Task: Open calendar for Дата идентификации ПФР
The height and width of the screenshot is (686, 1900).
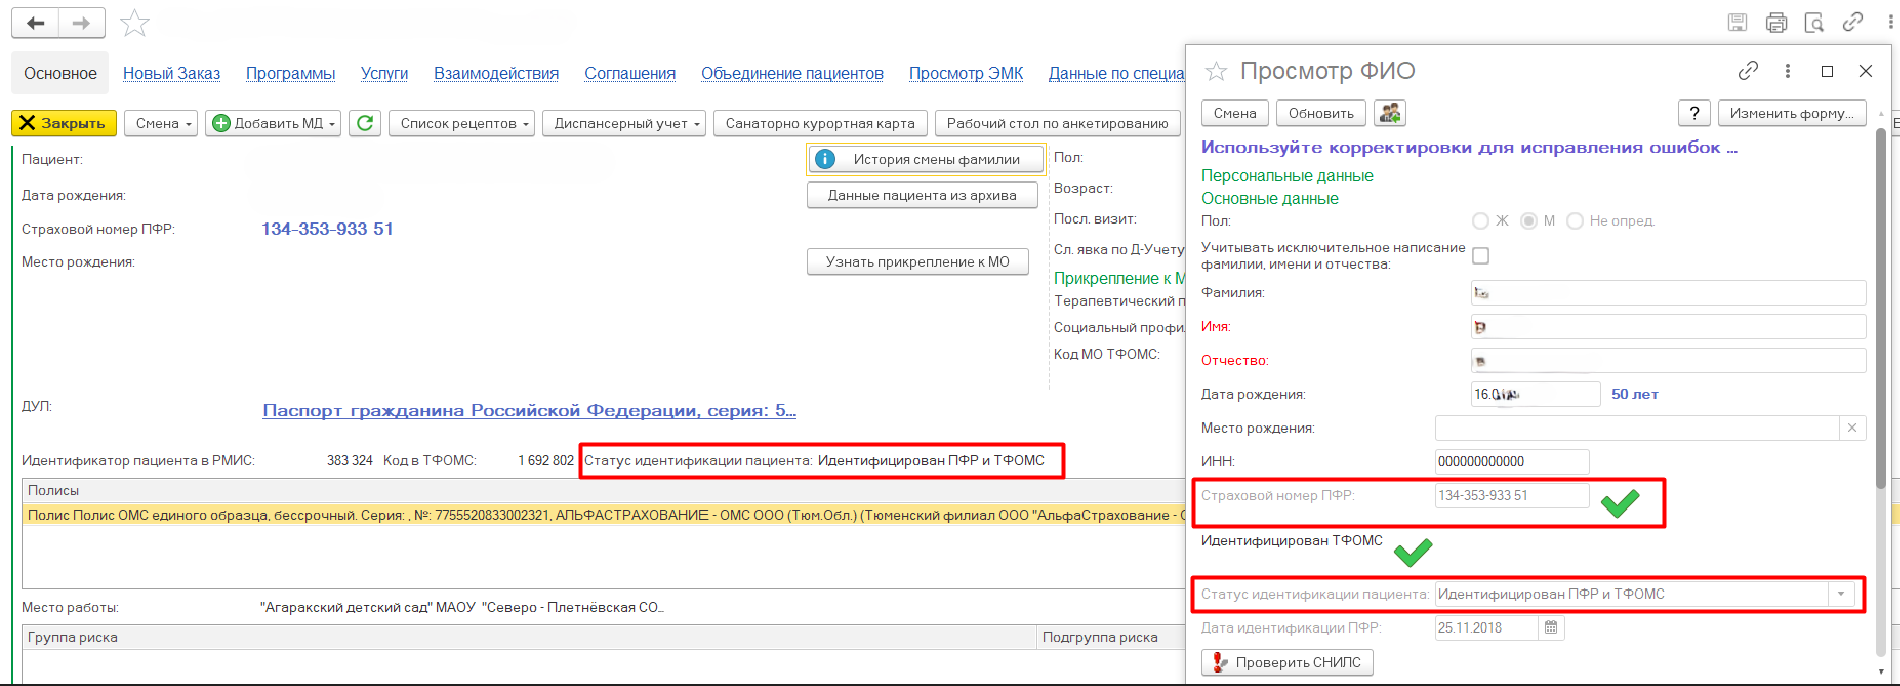Action: [1551, 628]
